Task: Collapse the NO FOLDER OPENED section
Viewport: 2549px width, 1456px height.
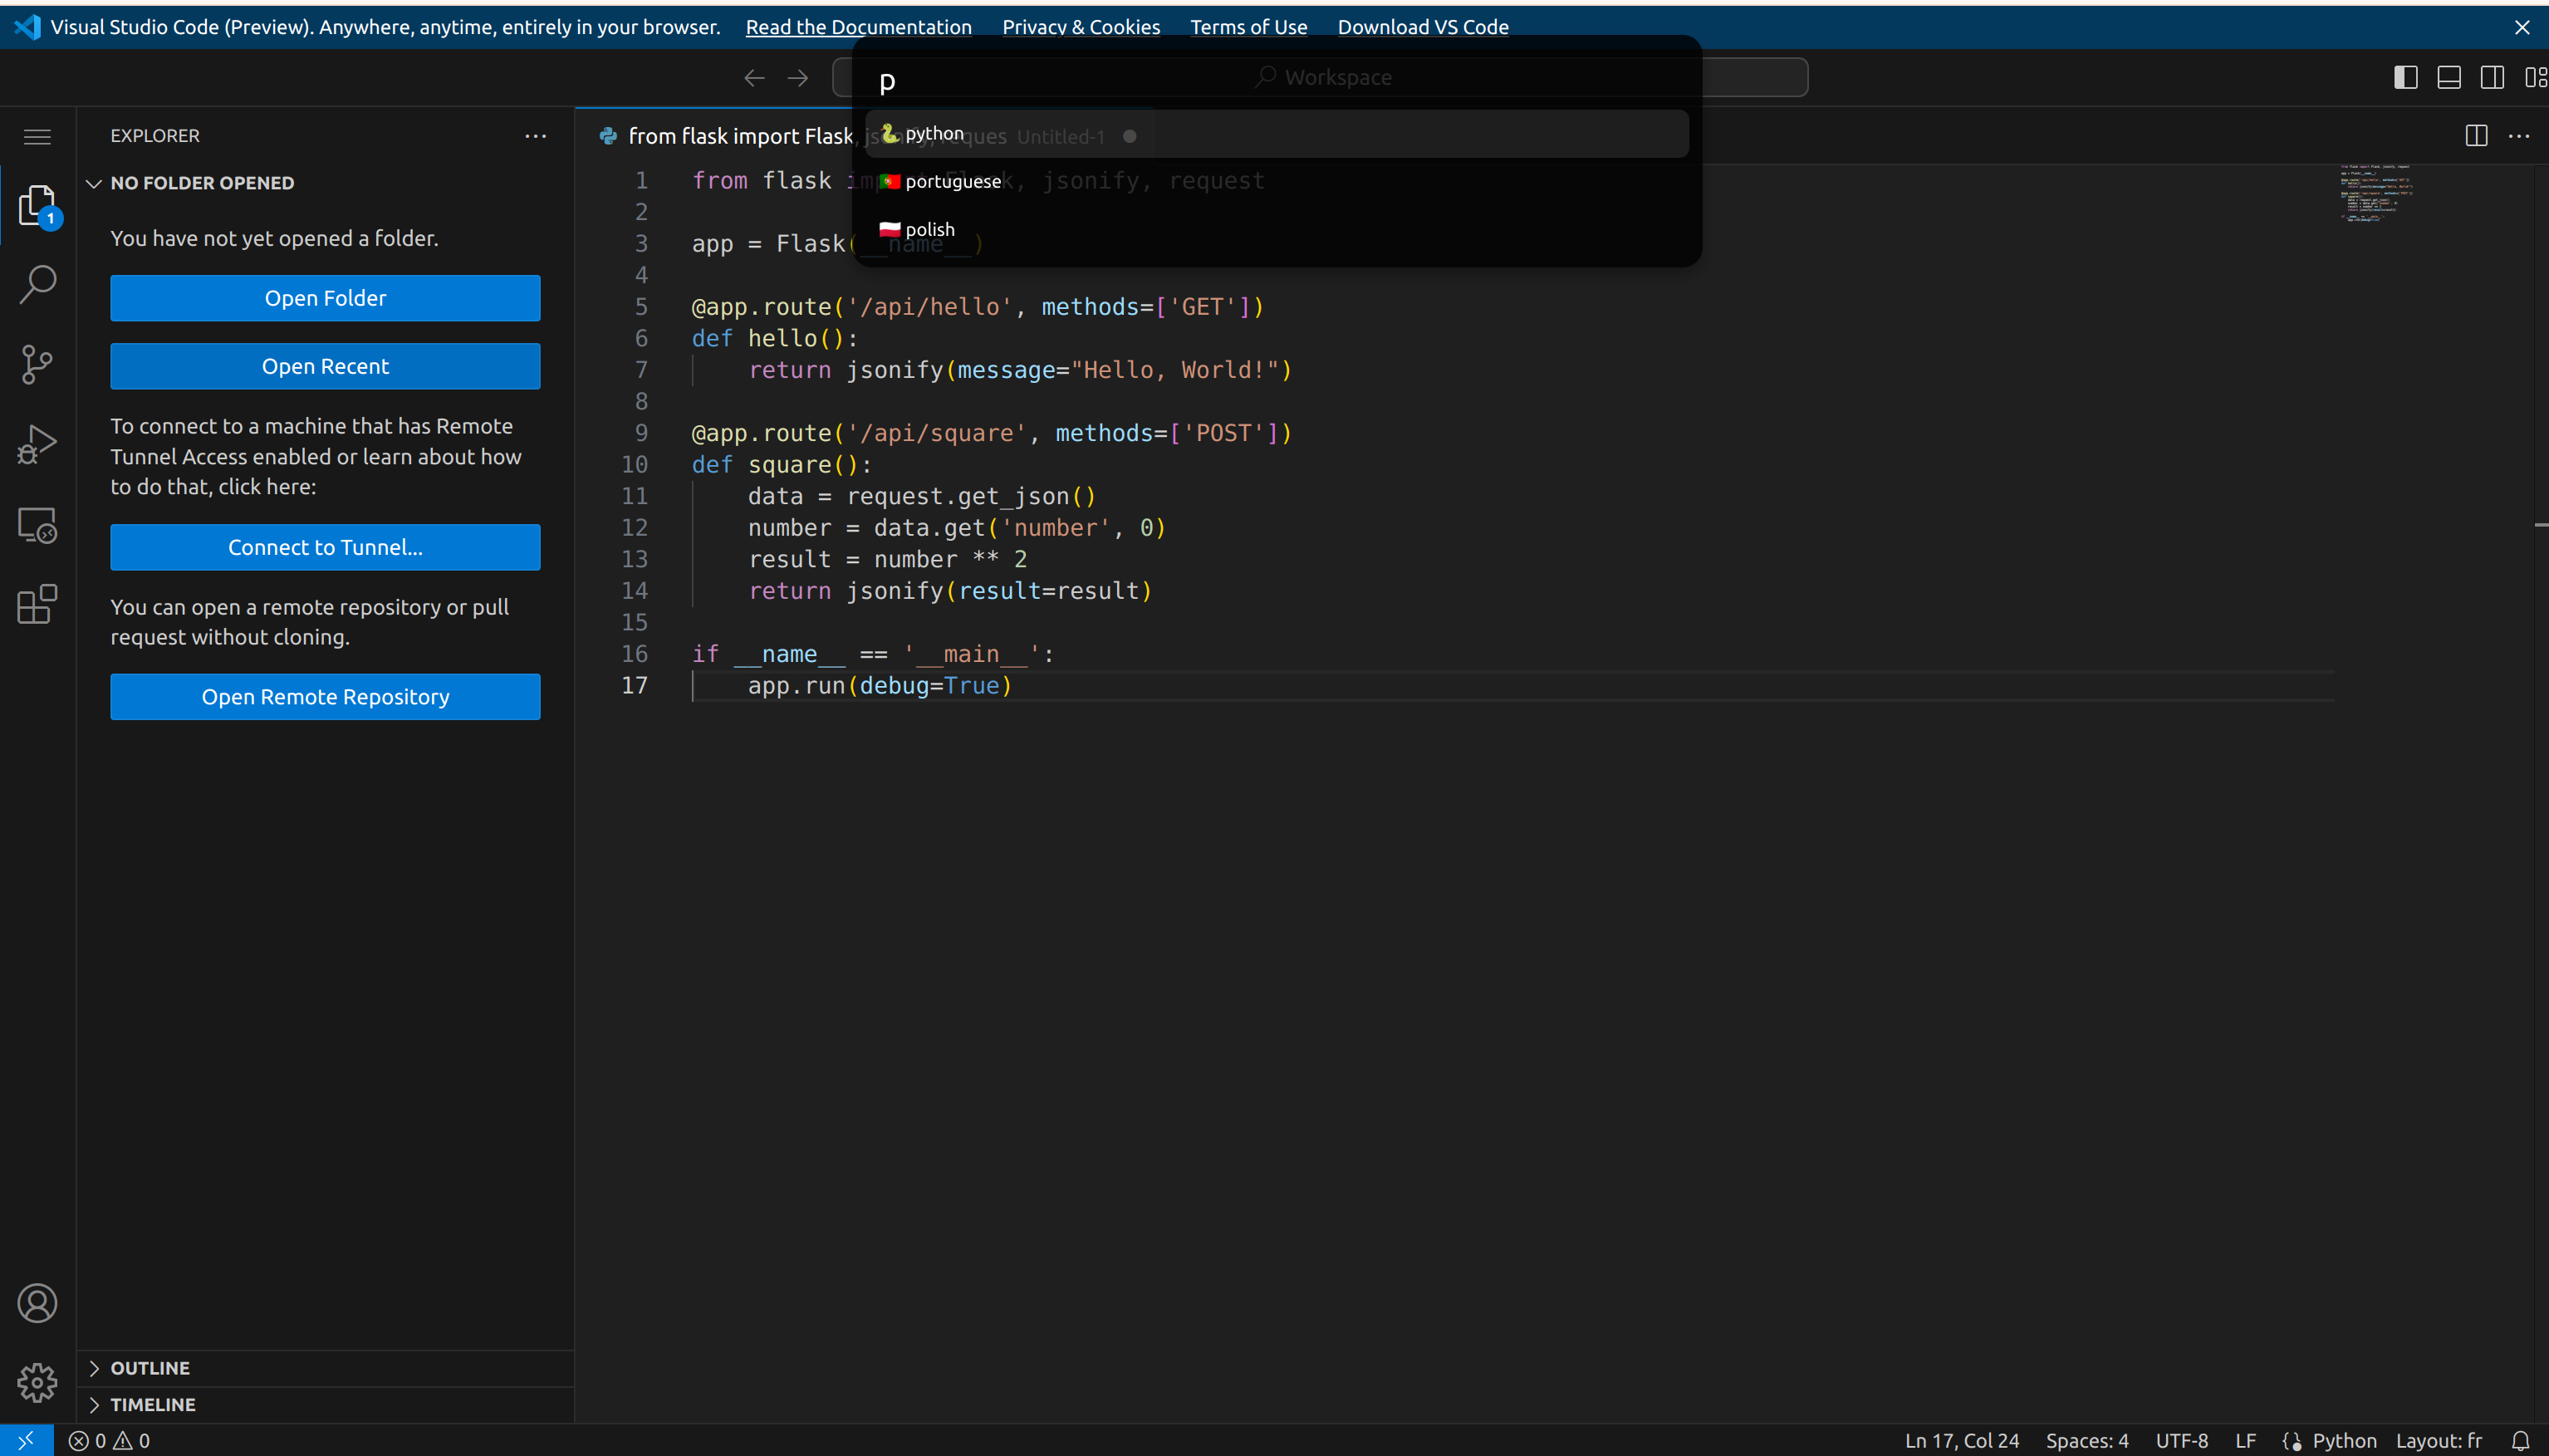Action: (x=201, y=183)
